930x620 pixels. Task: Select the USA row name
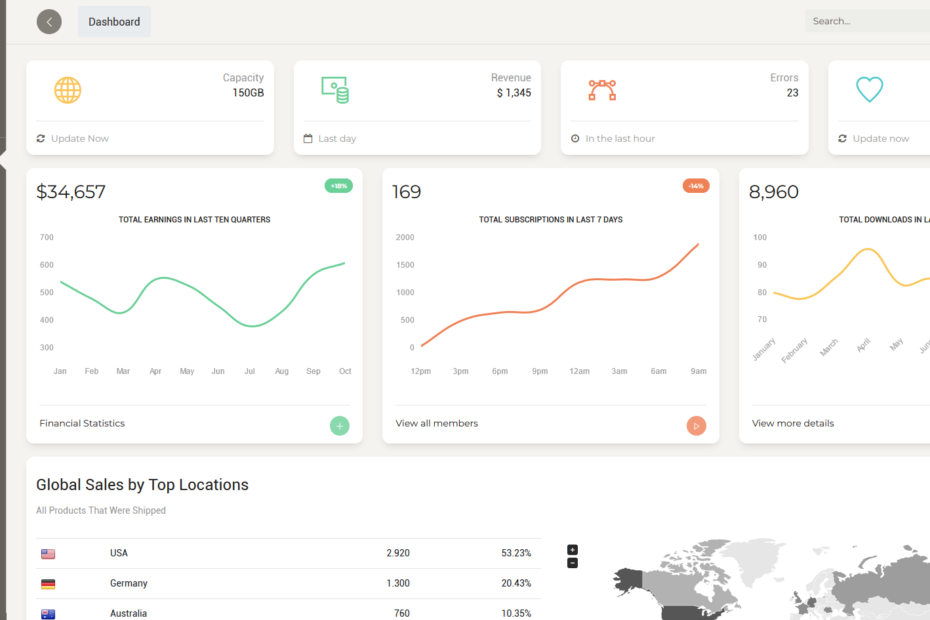click(x=119, y=553)
